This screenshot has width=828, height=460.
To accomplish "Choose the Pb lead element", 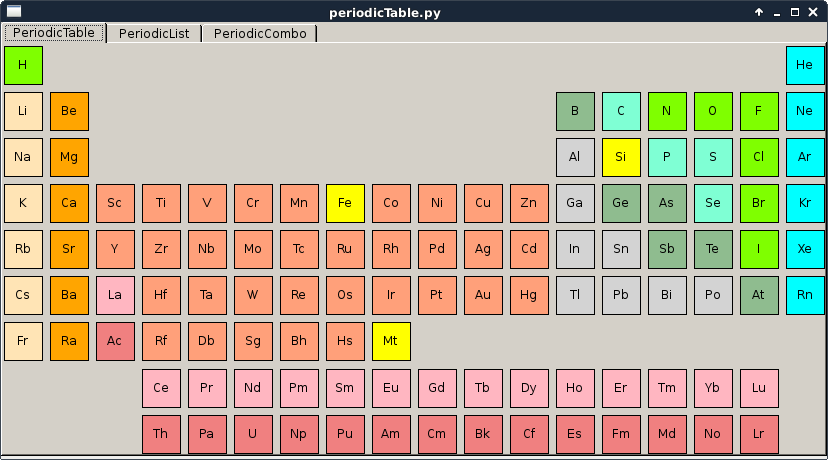I will (x=621, y=295).
